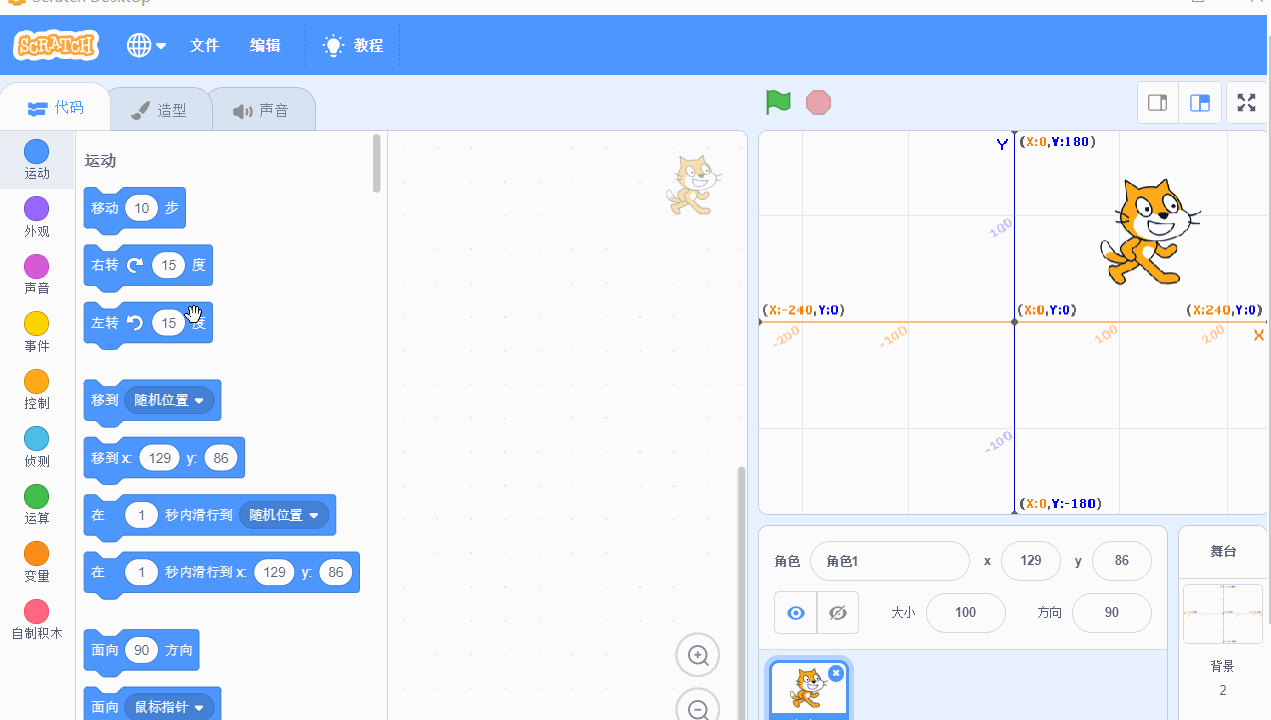Switch to large stage layout
The height and width of the screenshot is (720, 1271).
1200,102
